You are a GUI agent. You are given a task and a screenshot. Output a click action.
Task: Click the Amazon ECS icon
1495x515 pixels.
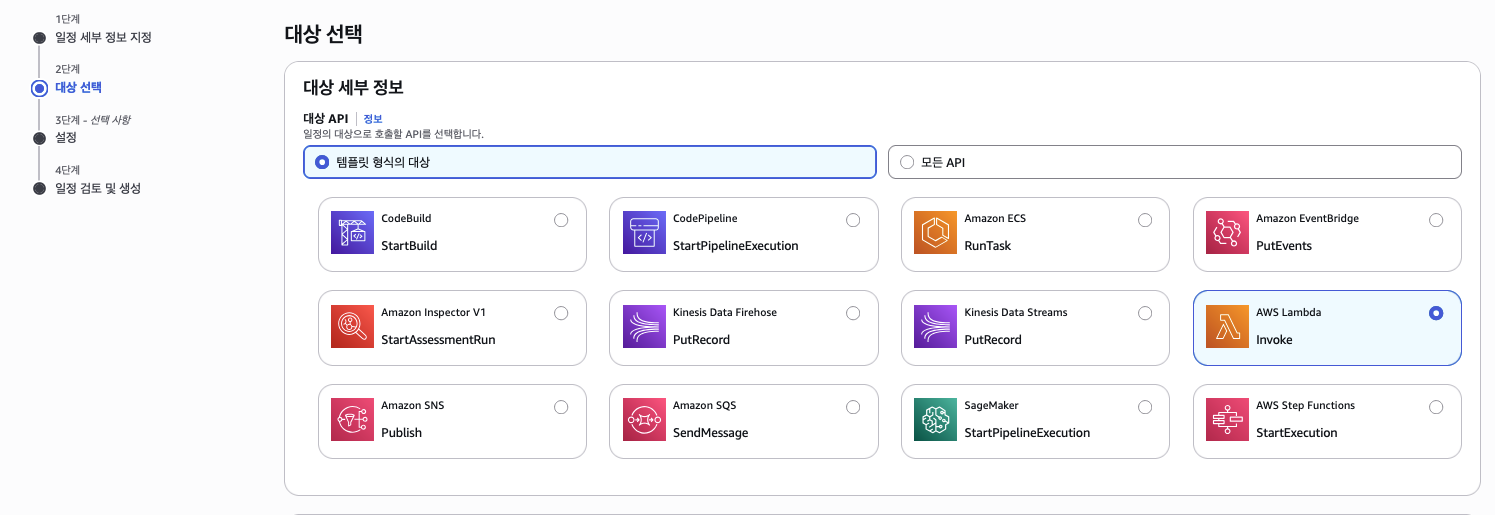935,233
